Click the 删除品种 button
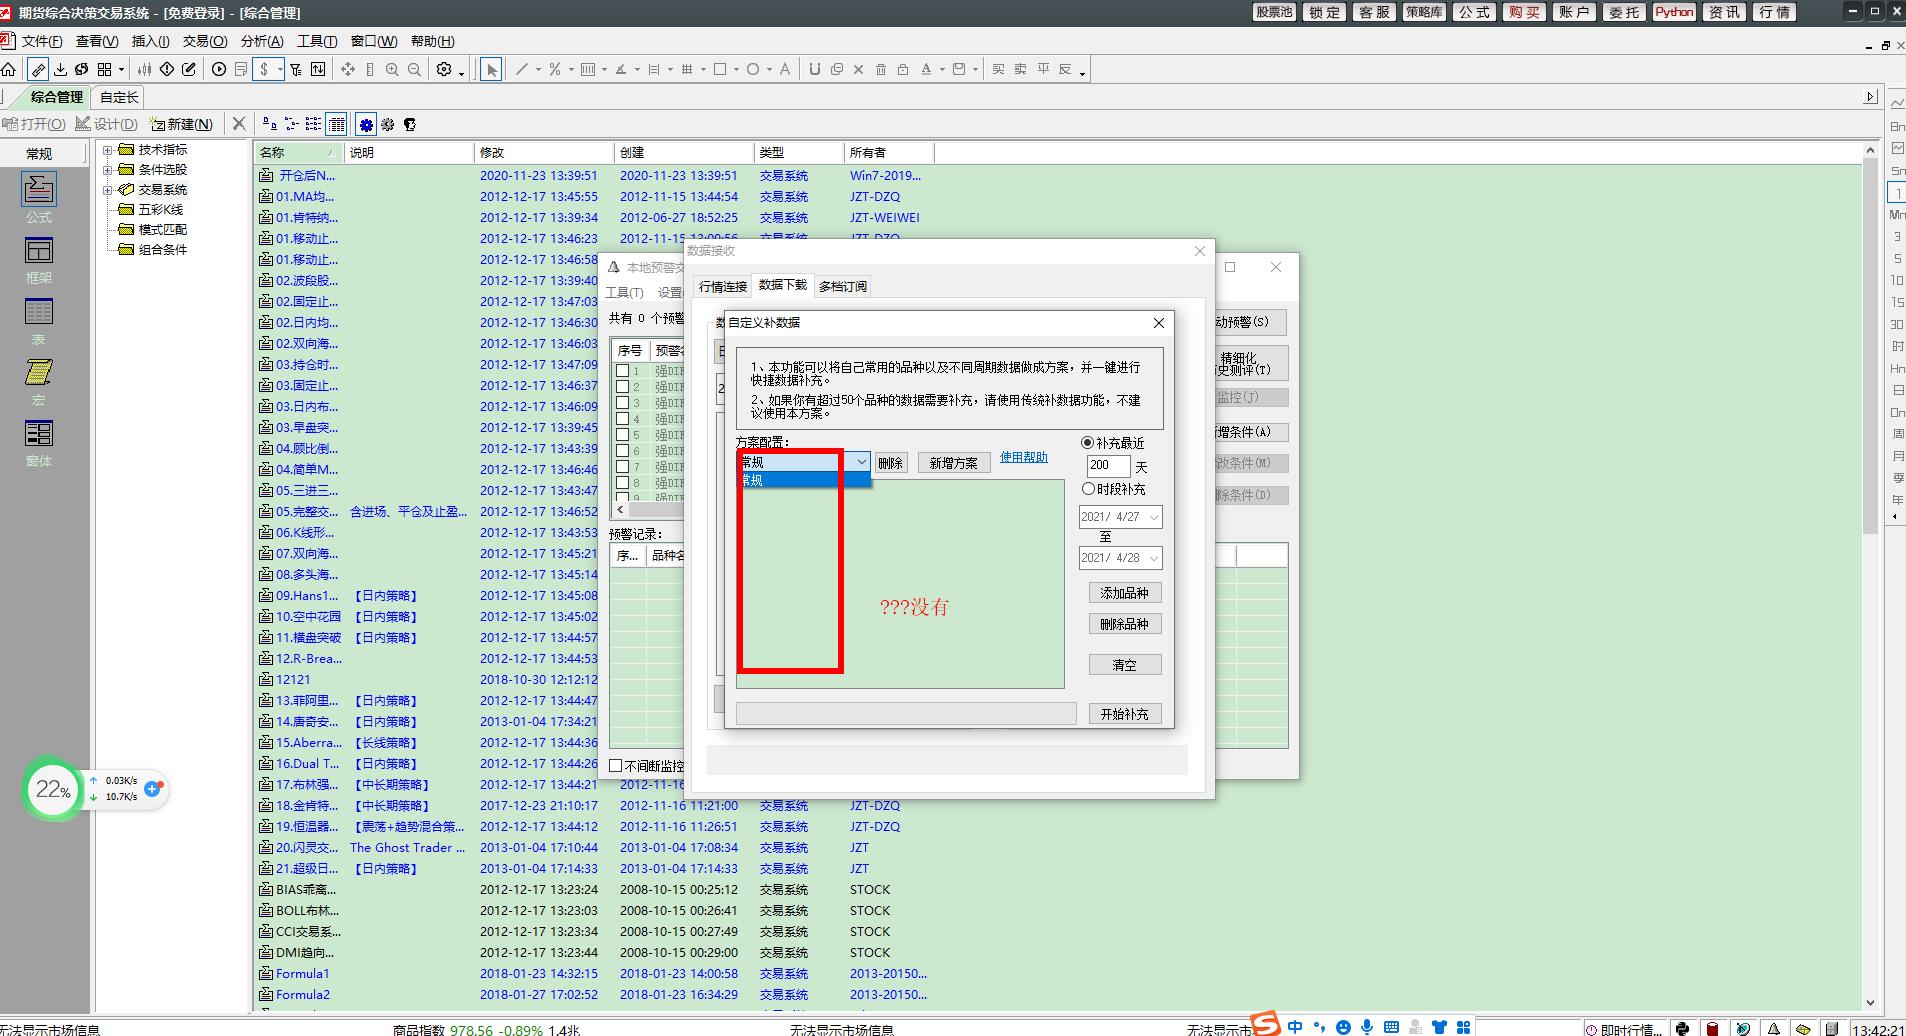This screenshot has width=1906, height=1036. pos(1124,624)
